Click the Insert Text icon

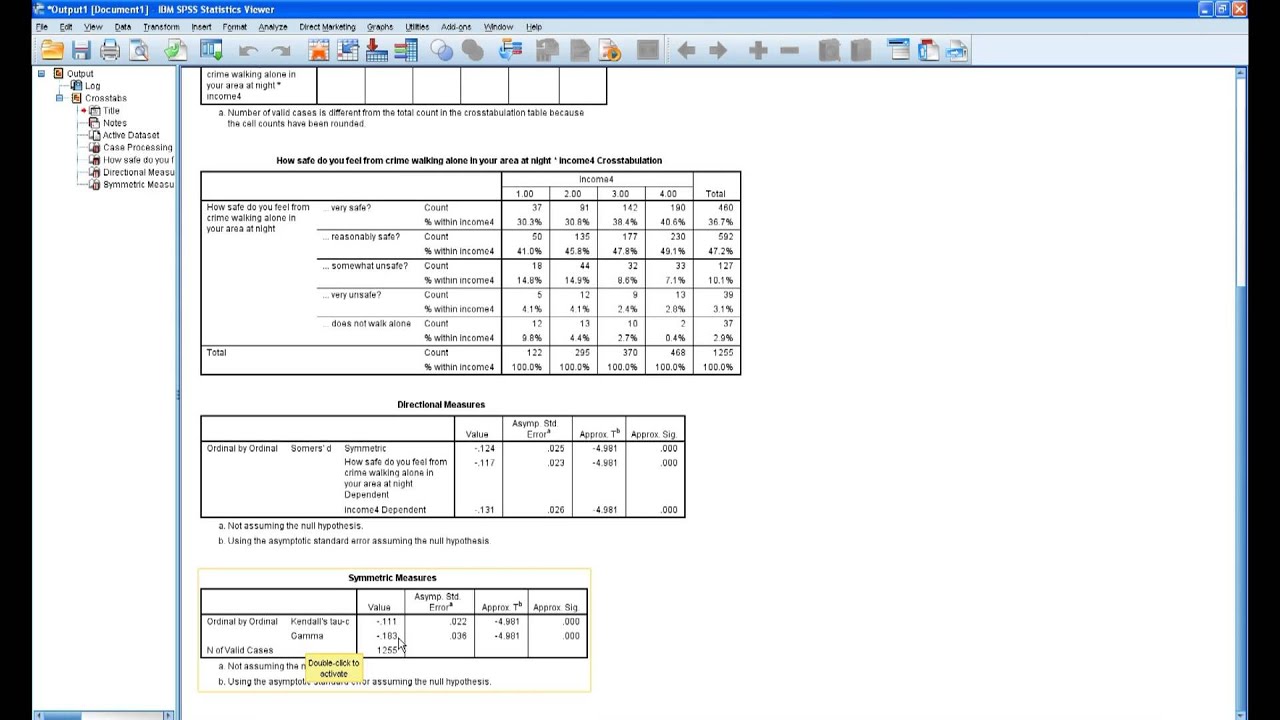[x=957, y=50]
